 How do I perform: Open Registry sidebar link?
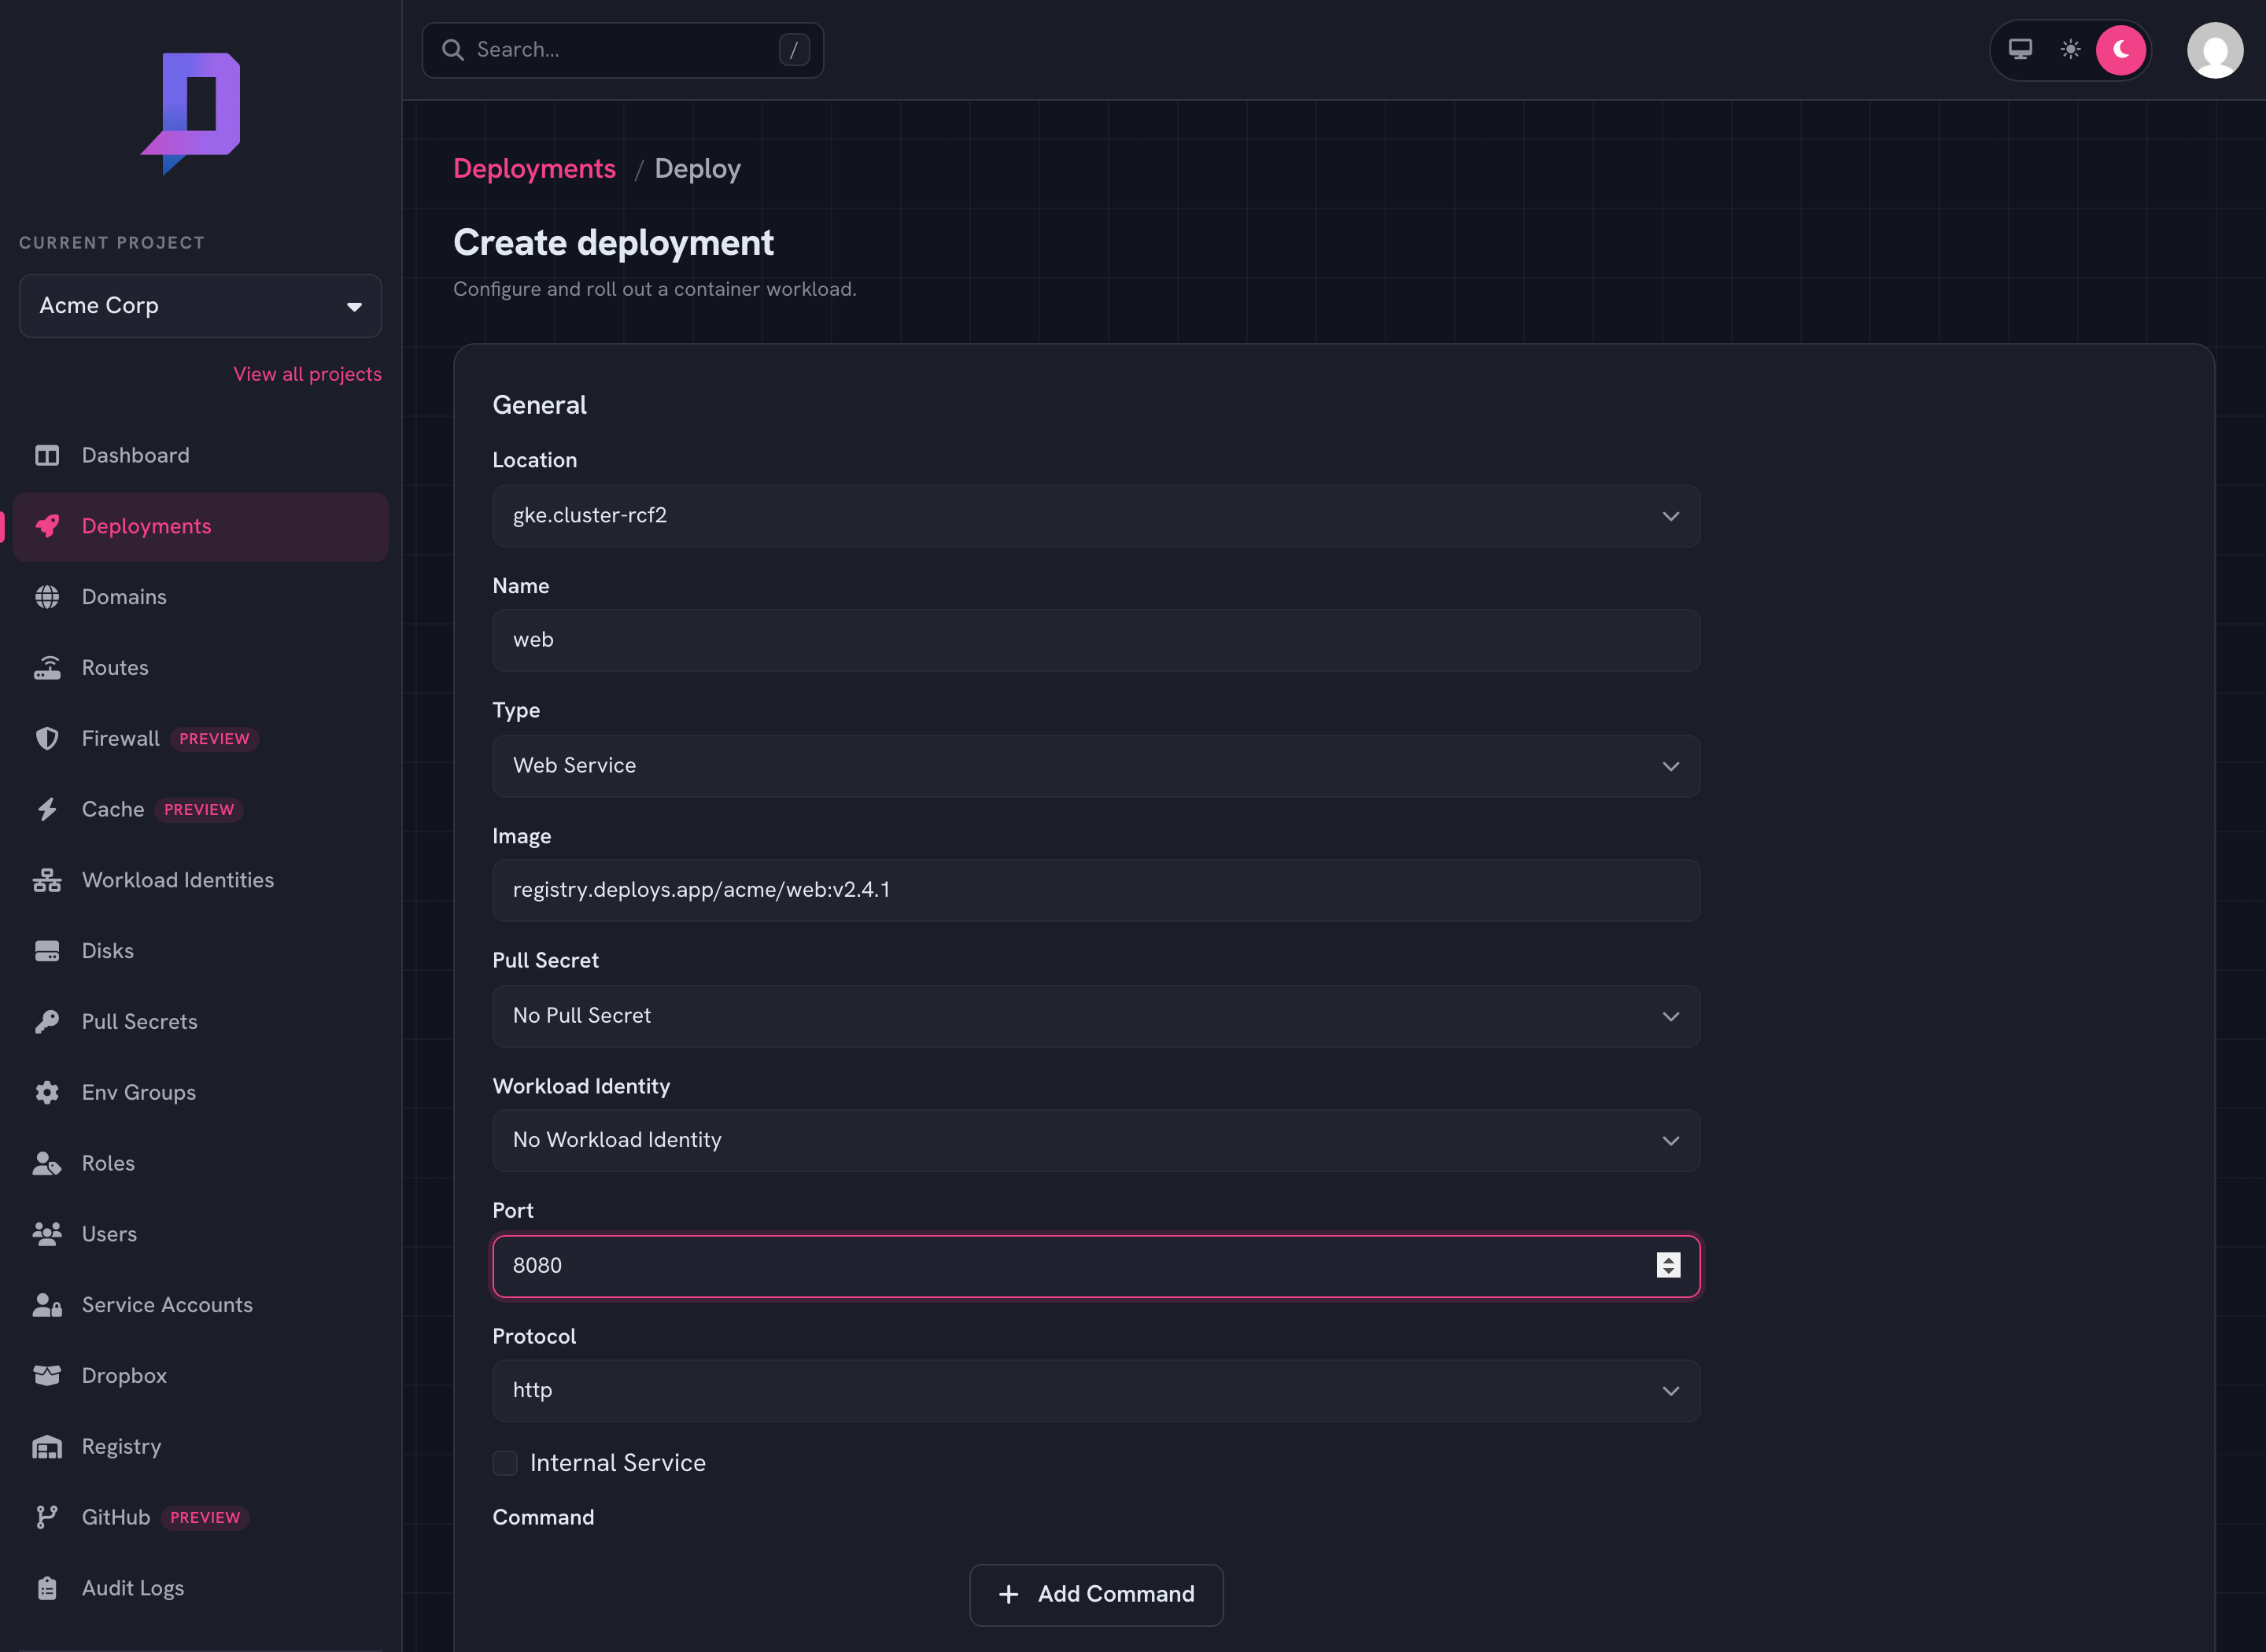tap(200, 1447)
